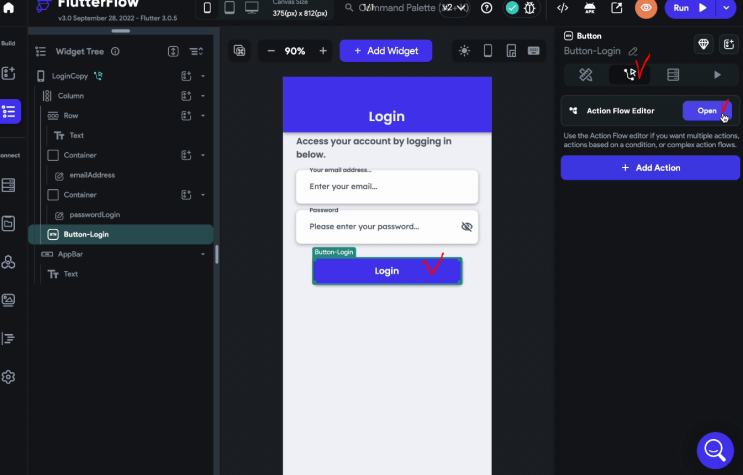
Task: Select the LoginCopy page in the tree
Action: 70,76
